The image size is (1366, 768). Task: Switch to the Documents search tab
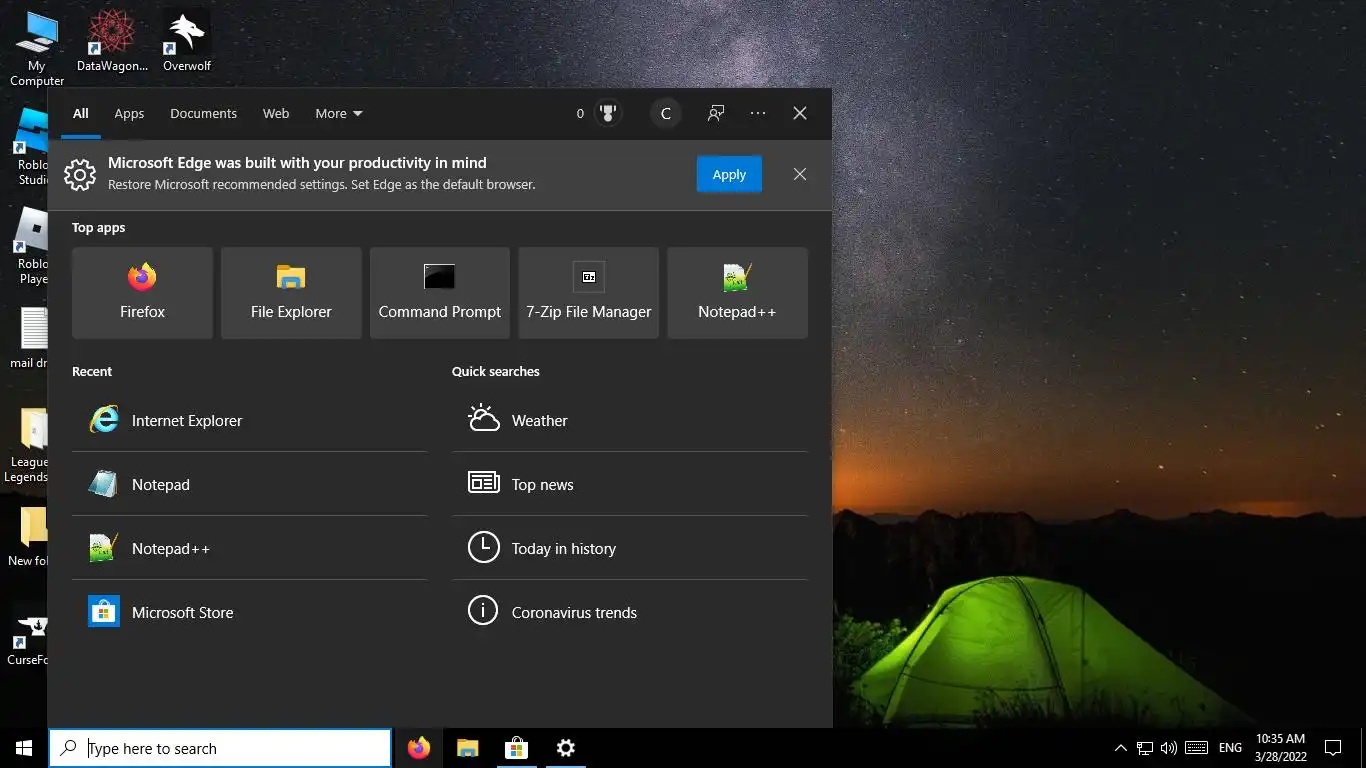203,113
